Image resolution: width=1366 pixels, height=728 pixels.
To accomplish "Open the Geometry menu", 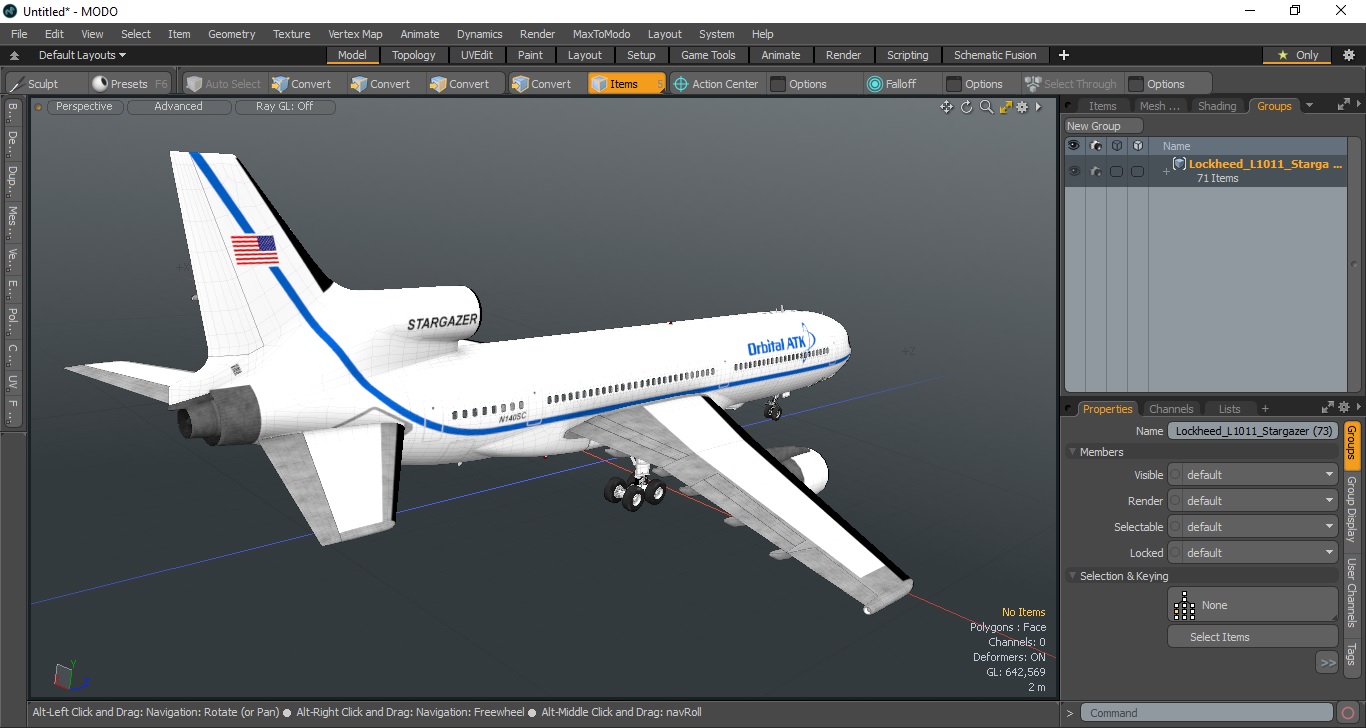I will point(231,34).
